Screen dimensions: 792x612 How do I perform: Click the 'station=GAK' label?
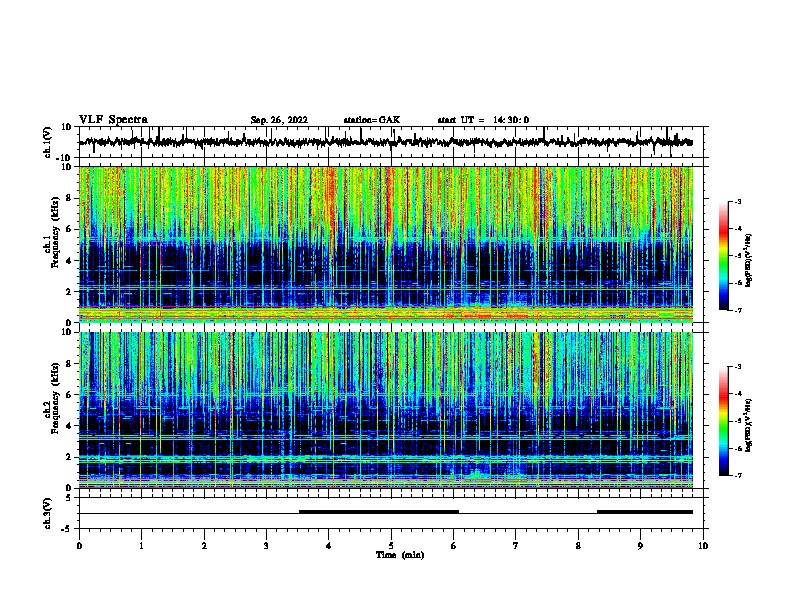372,120
